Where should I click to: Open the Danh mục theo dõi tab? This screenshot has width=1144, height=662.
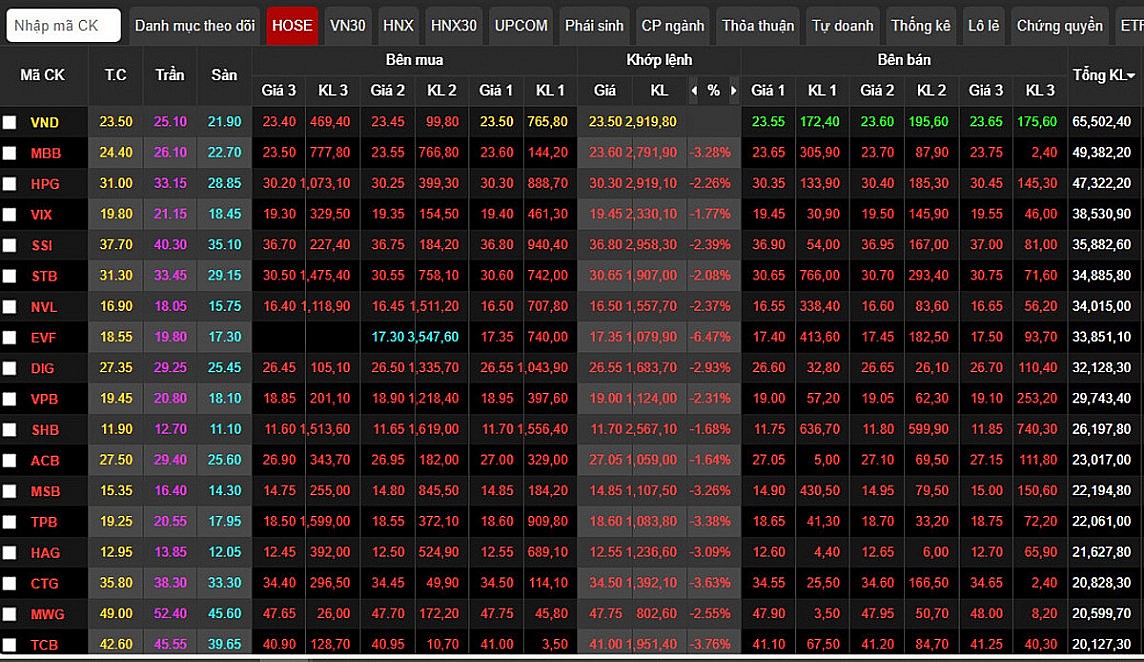[x=195, y=26]
